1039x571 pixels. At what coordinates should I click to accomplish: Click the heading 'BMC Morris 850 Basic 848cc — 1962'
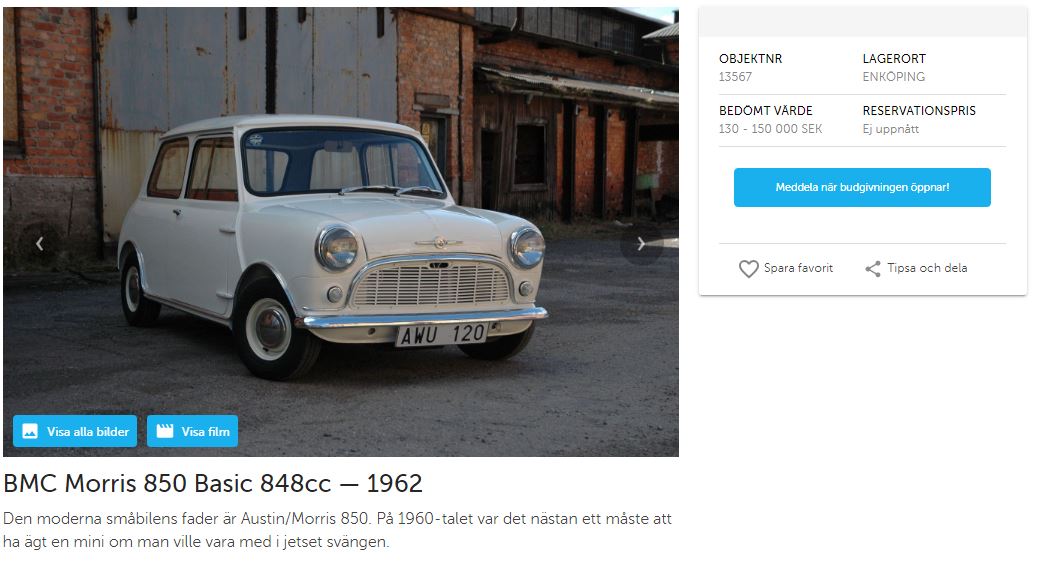click(213, 484)
